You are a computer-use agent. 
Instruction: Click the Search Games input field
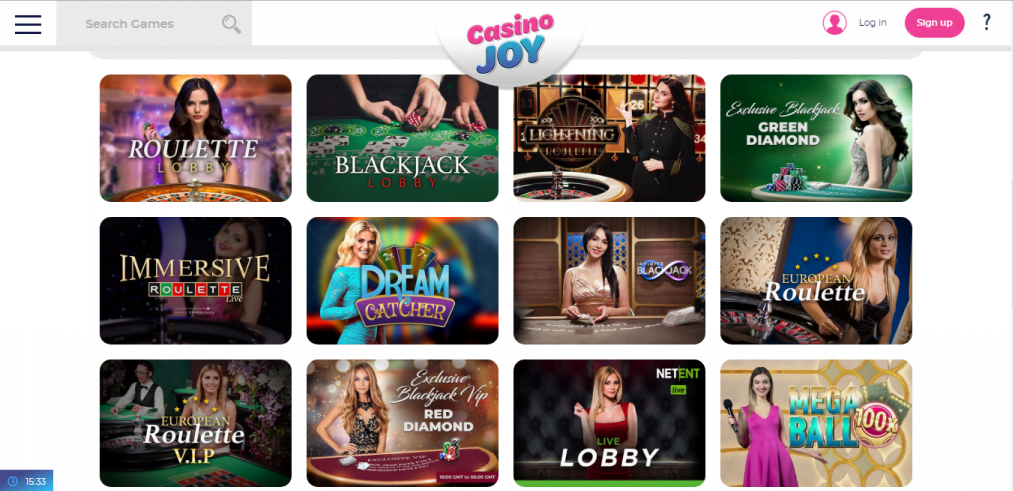154,24
